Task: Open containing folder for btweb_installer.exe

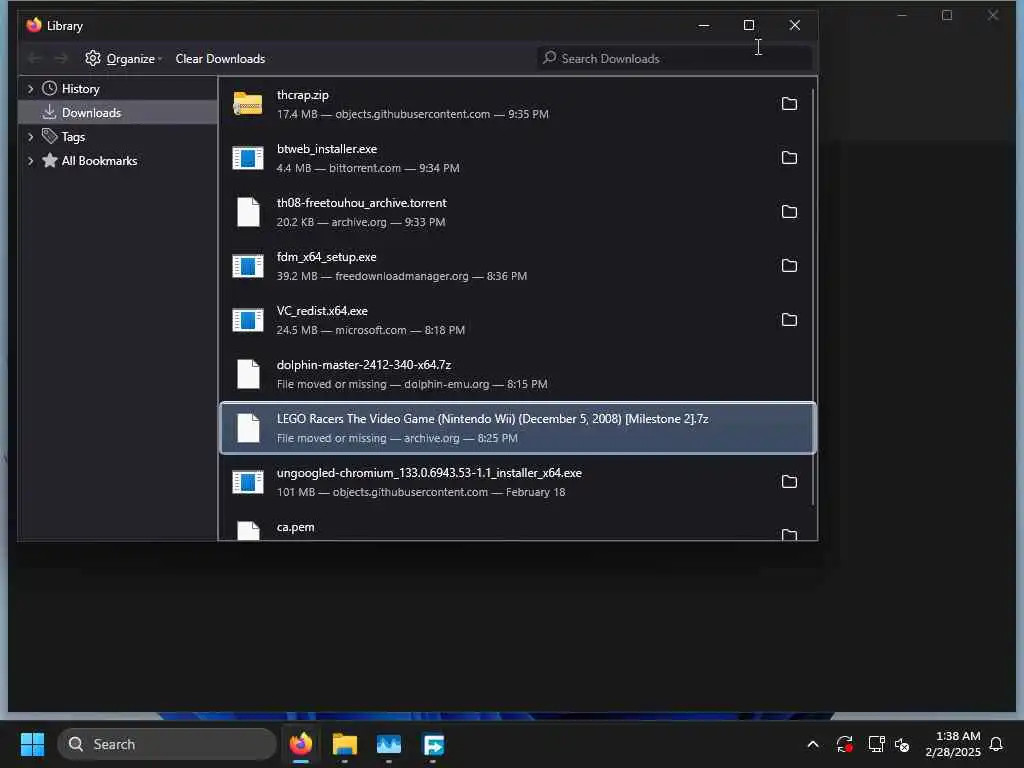Action: (789, 158)
